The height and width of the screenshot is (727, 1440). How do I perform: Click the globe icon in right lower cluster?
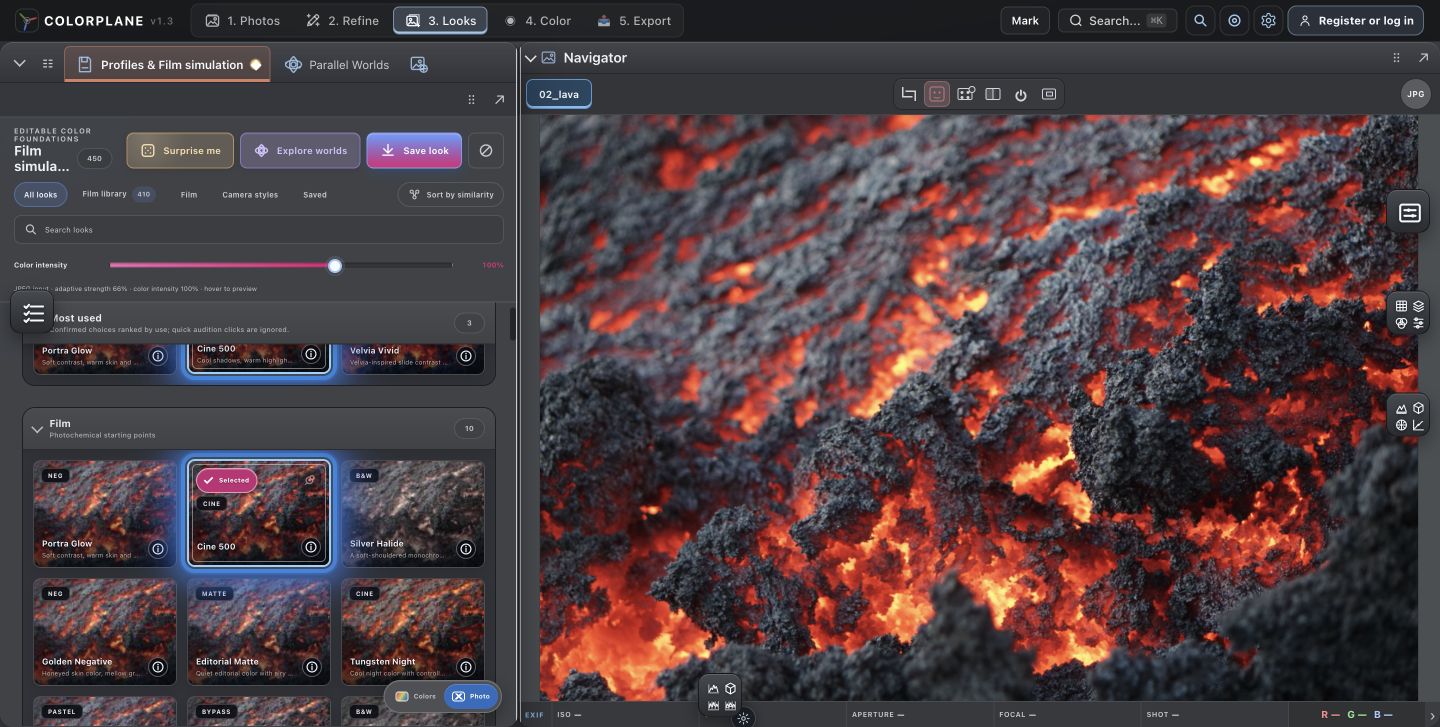pos(1401,425)
